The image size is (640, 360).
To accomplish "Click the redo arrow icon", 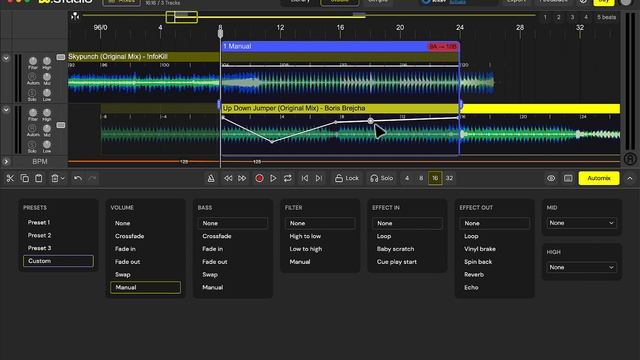I will click(x=93, y=178).
